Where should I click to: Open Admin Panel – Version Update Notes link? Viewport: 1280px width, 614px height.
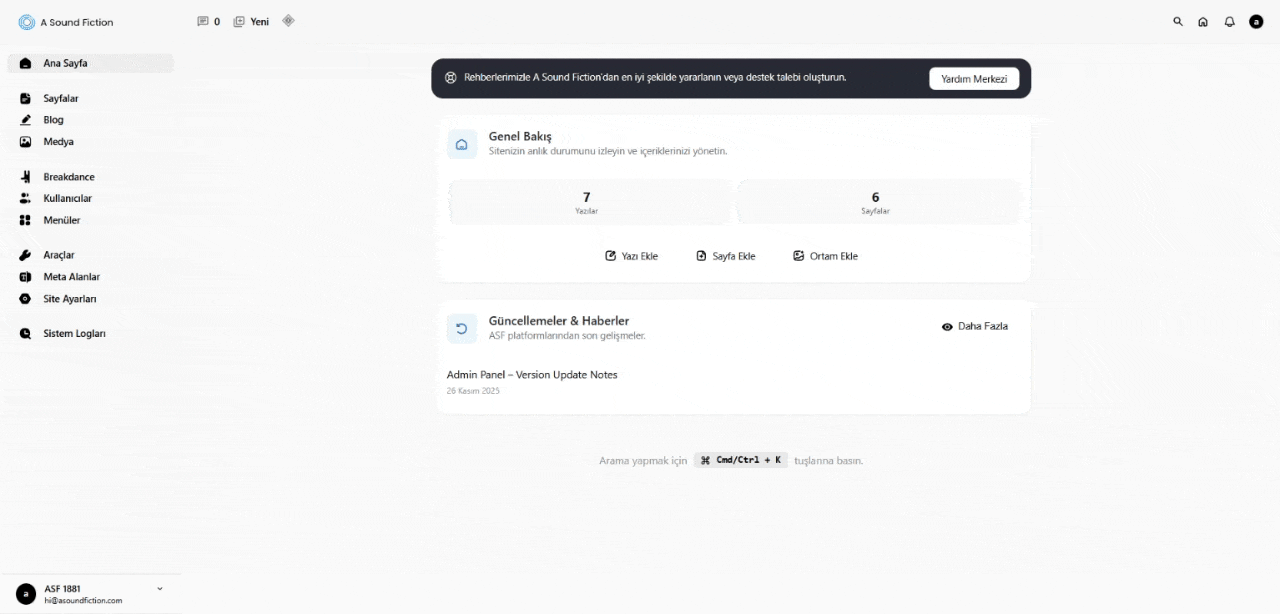click(x=532, y=375)
